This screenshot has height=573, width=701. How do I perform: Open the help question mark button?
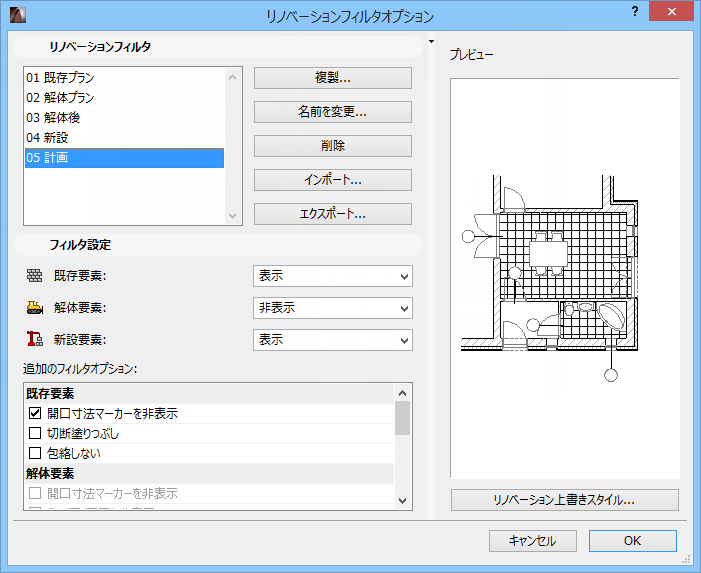click(635, 12)
